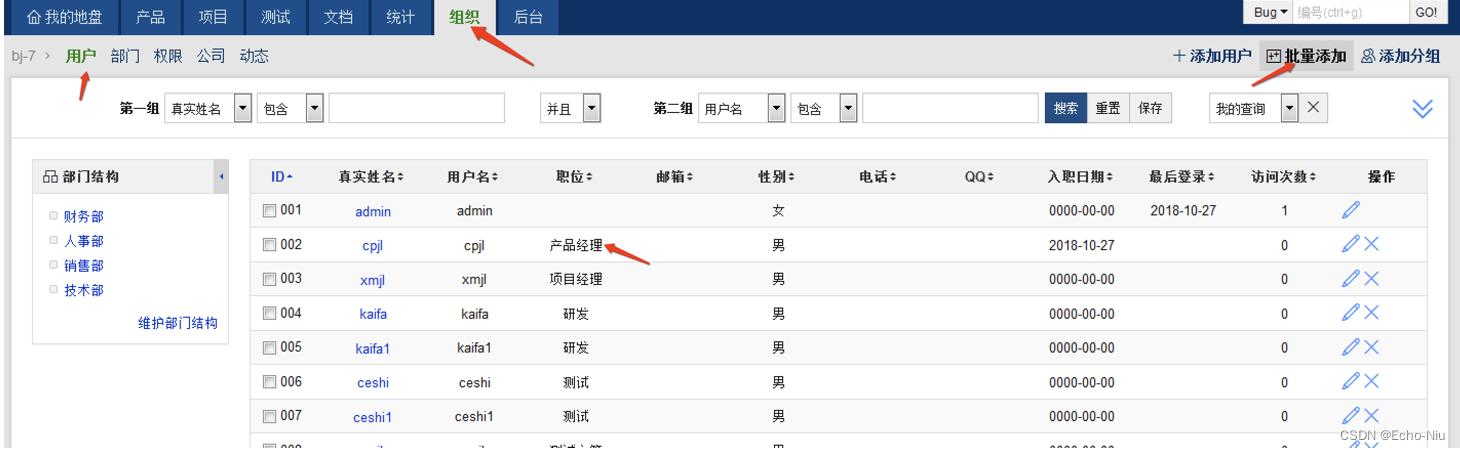Open the 测试 main tab
Image resolution: width=1460 pixels, height=450 pixels.
(275, 17)
